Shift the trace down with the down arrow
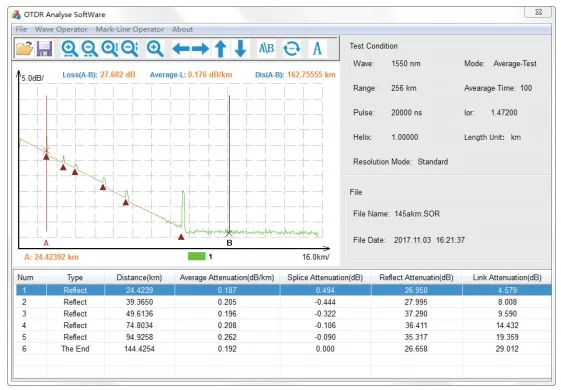This screenshot has height=390, width=561. click(240, 49)
